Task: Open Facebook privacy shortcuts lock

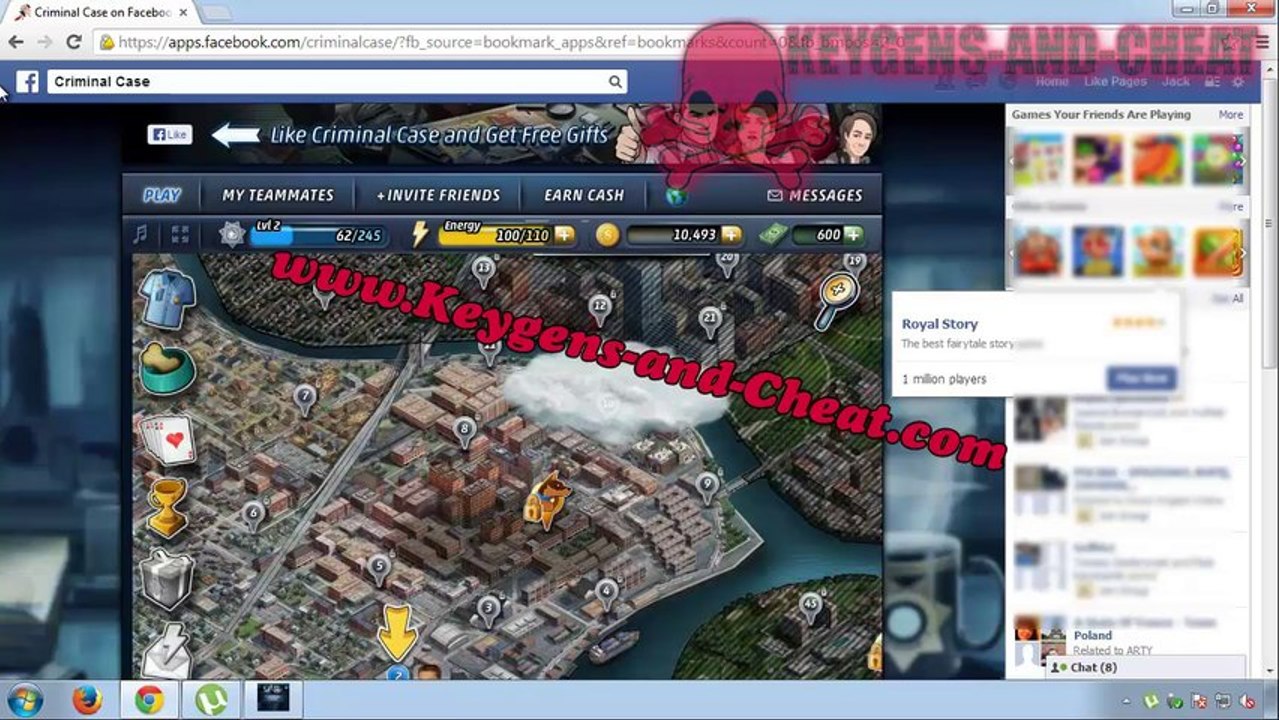Action: point(1213,82)
